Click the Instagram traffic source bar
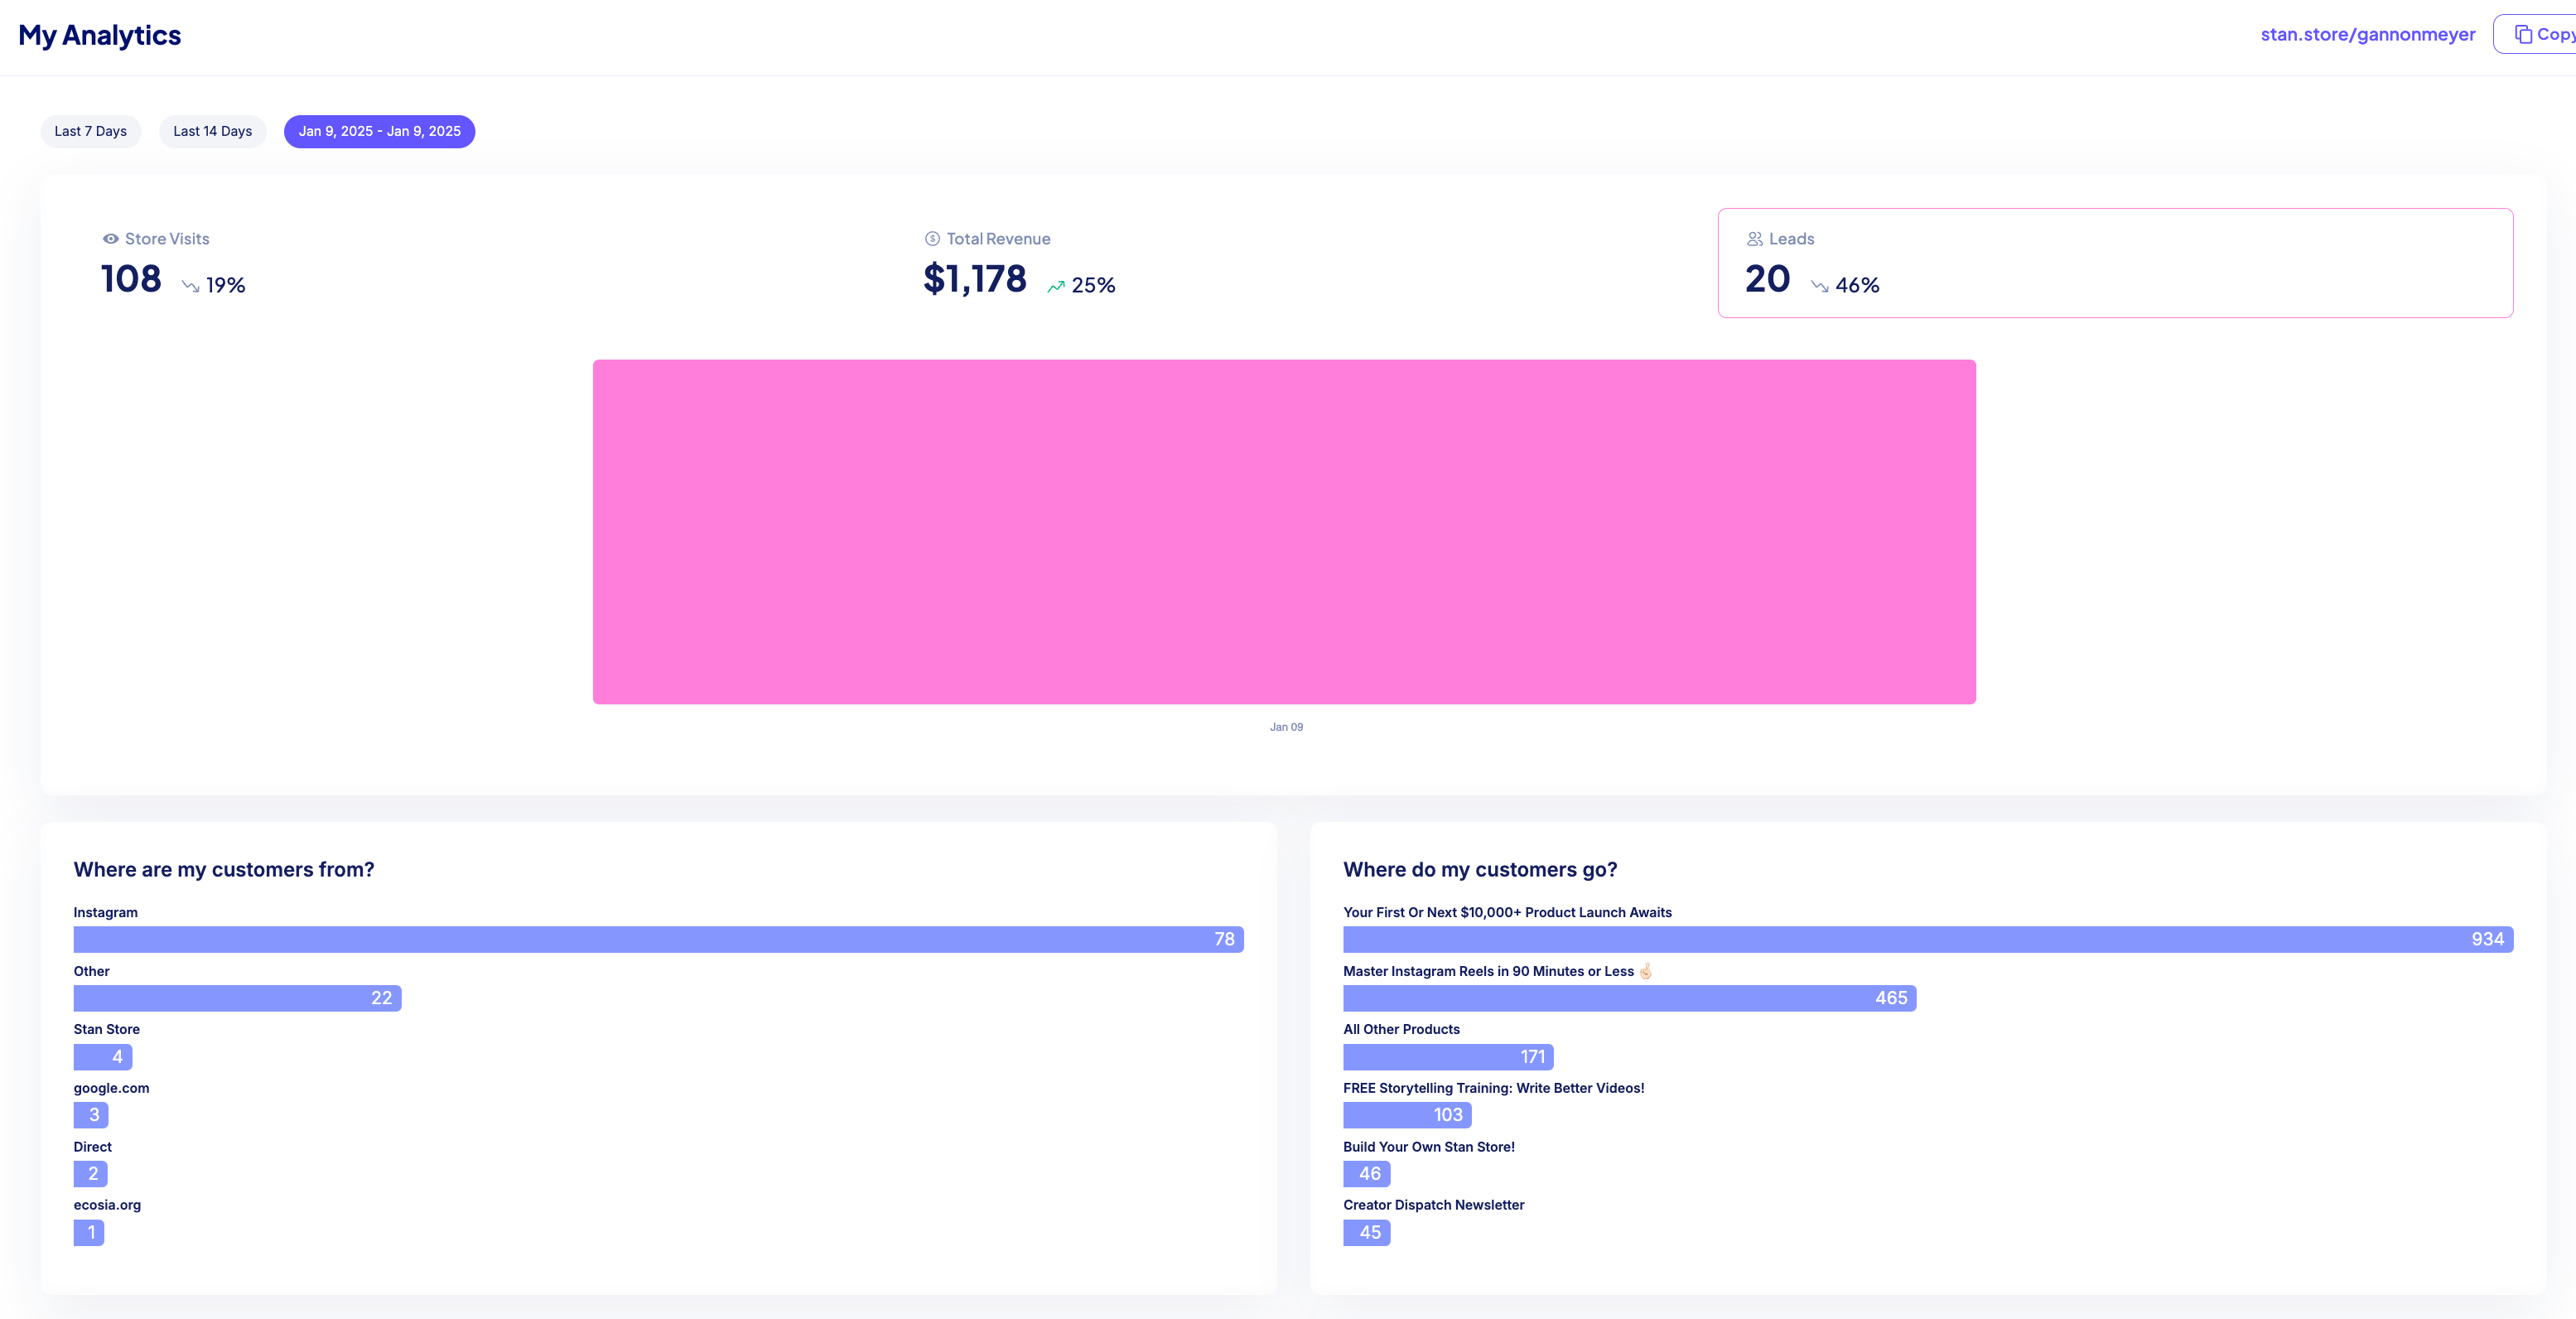The image size is (2576, 1319). pos(657,939)
